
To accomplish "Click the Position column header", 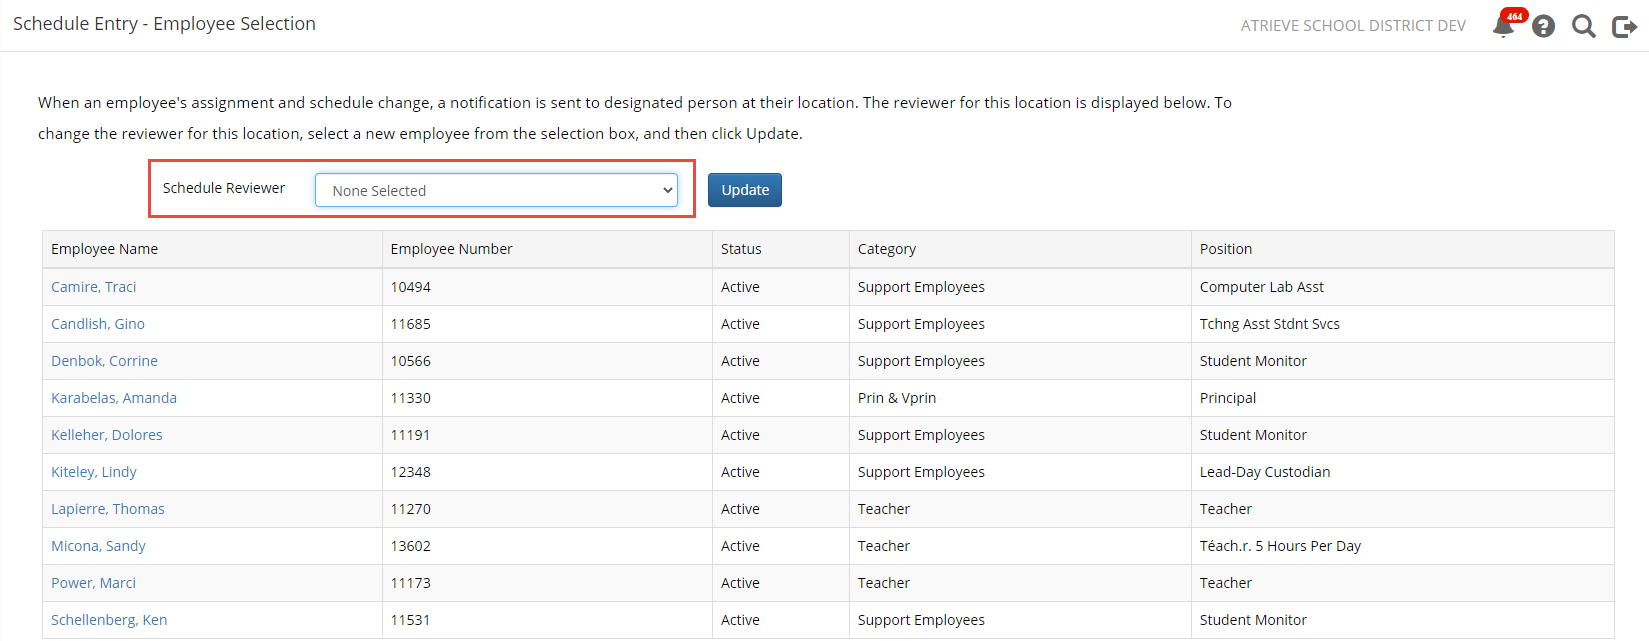I will coord(1226,249).
